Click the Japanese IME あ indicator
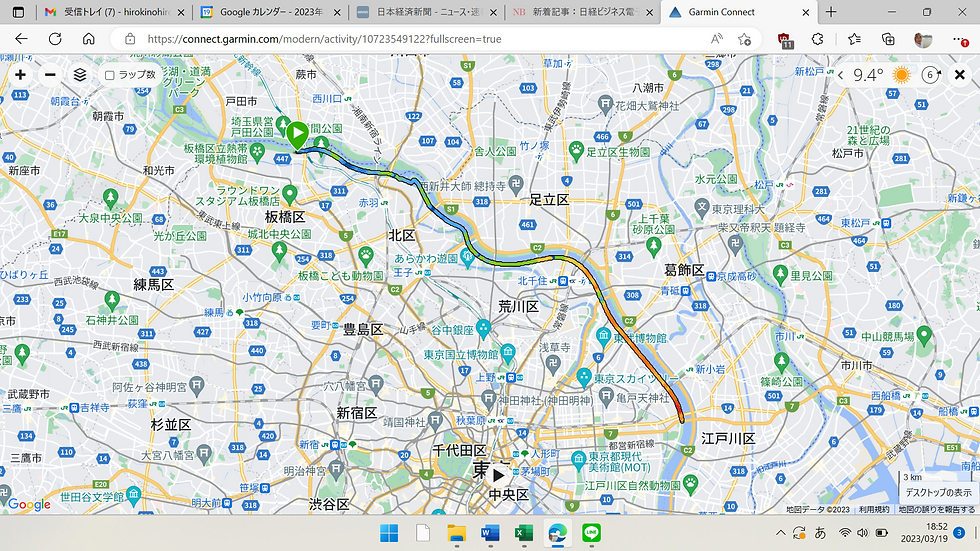The width and height of the screenshot is (980, 551). [x=820, y=533]
